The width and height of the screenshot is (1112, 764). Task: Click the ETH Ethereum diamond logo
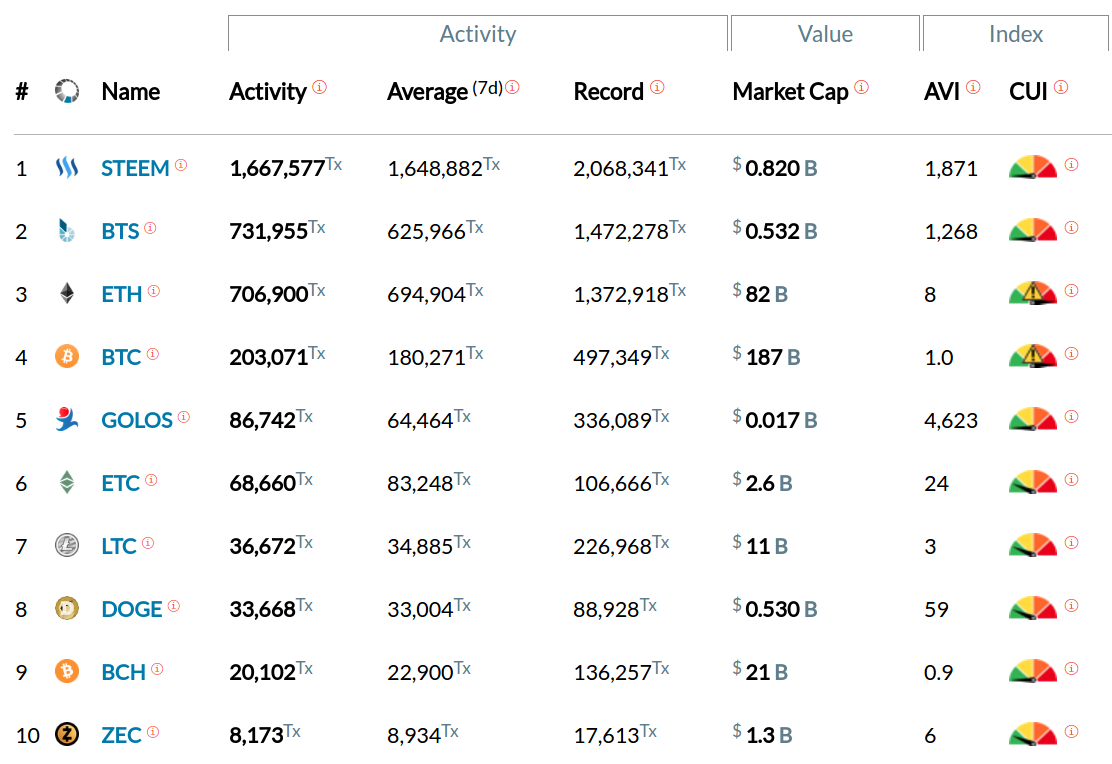(x=67, y=293)
